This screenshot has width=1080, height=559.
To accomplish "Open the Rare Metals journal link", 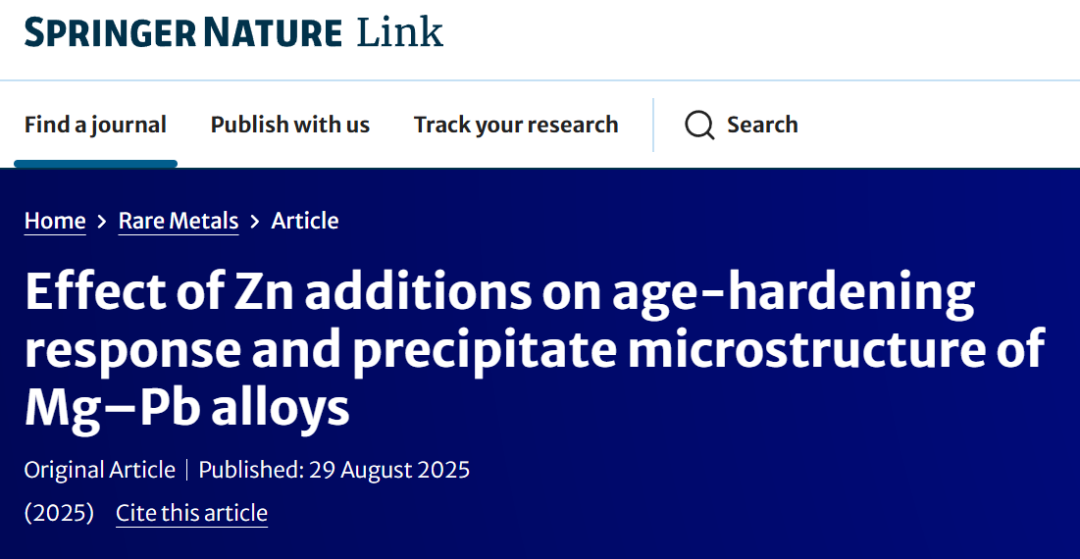I will (x=178, y=221).
